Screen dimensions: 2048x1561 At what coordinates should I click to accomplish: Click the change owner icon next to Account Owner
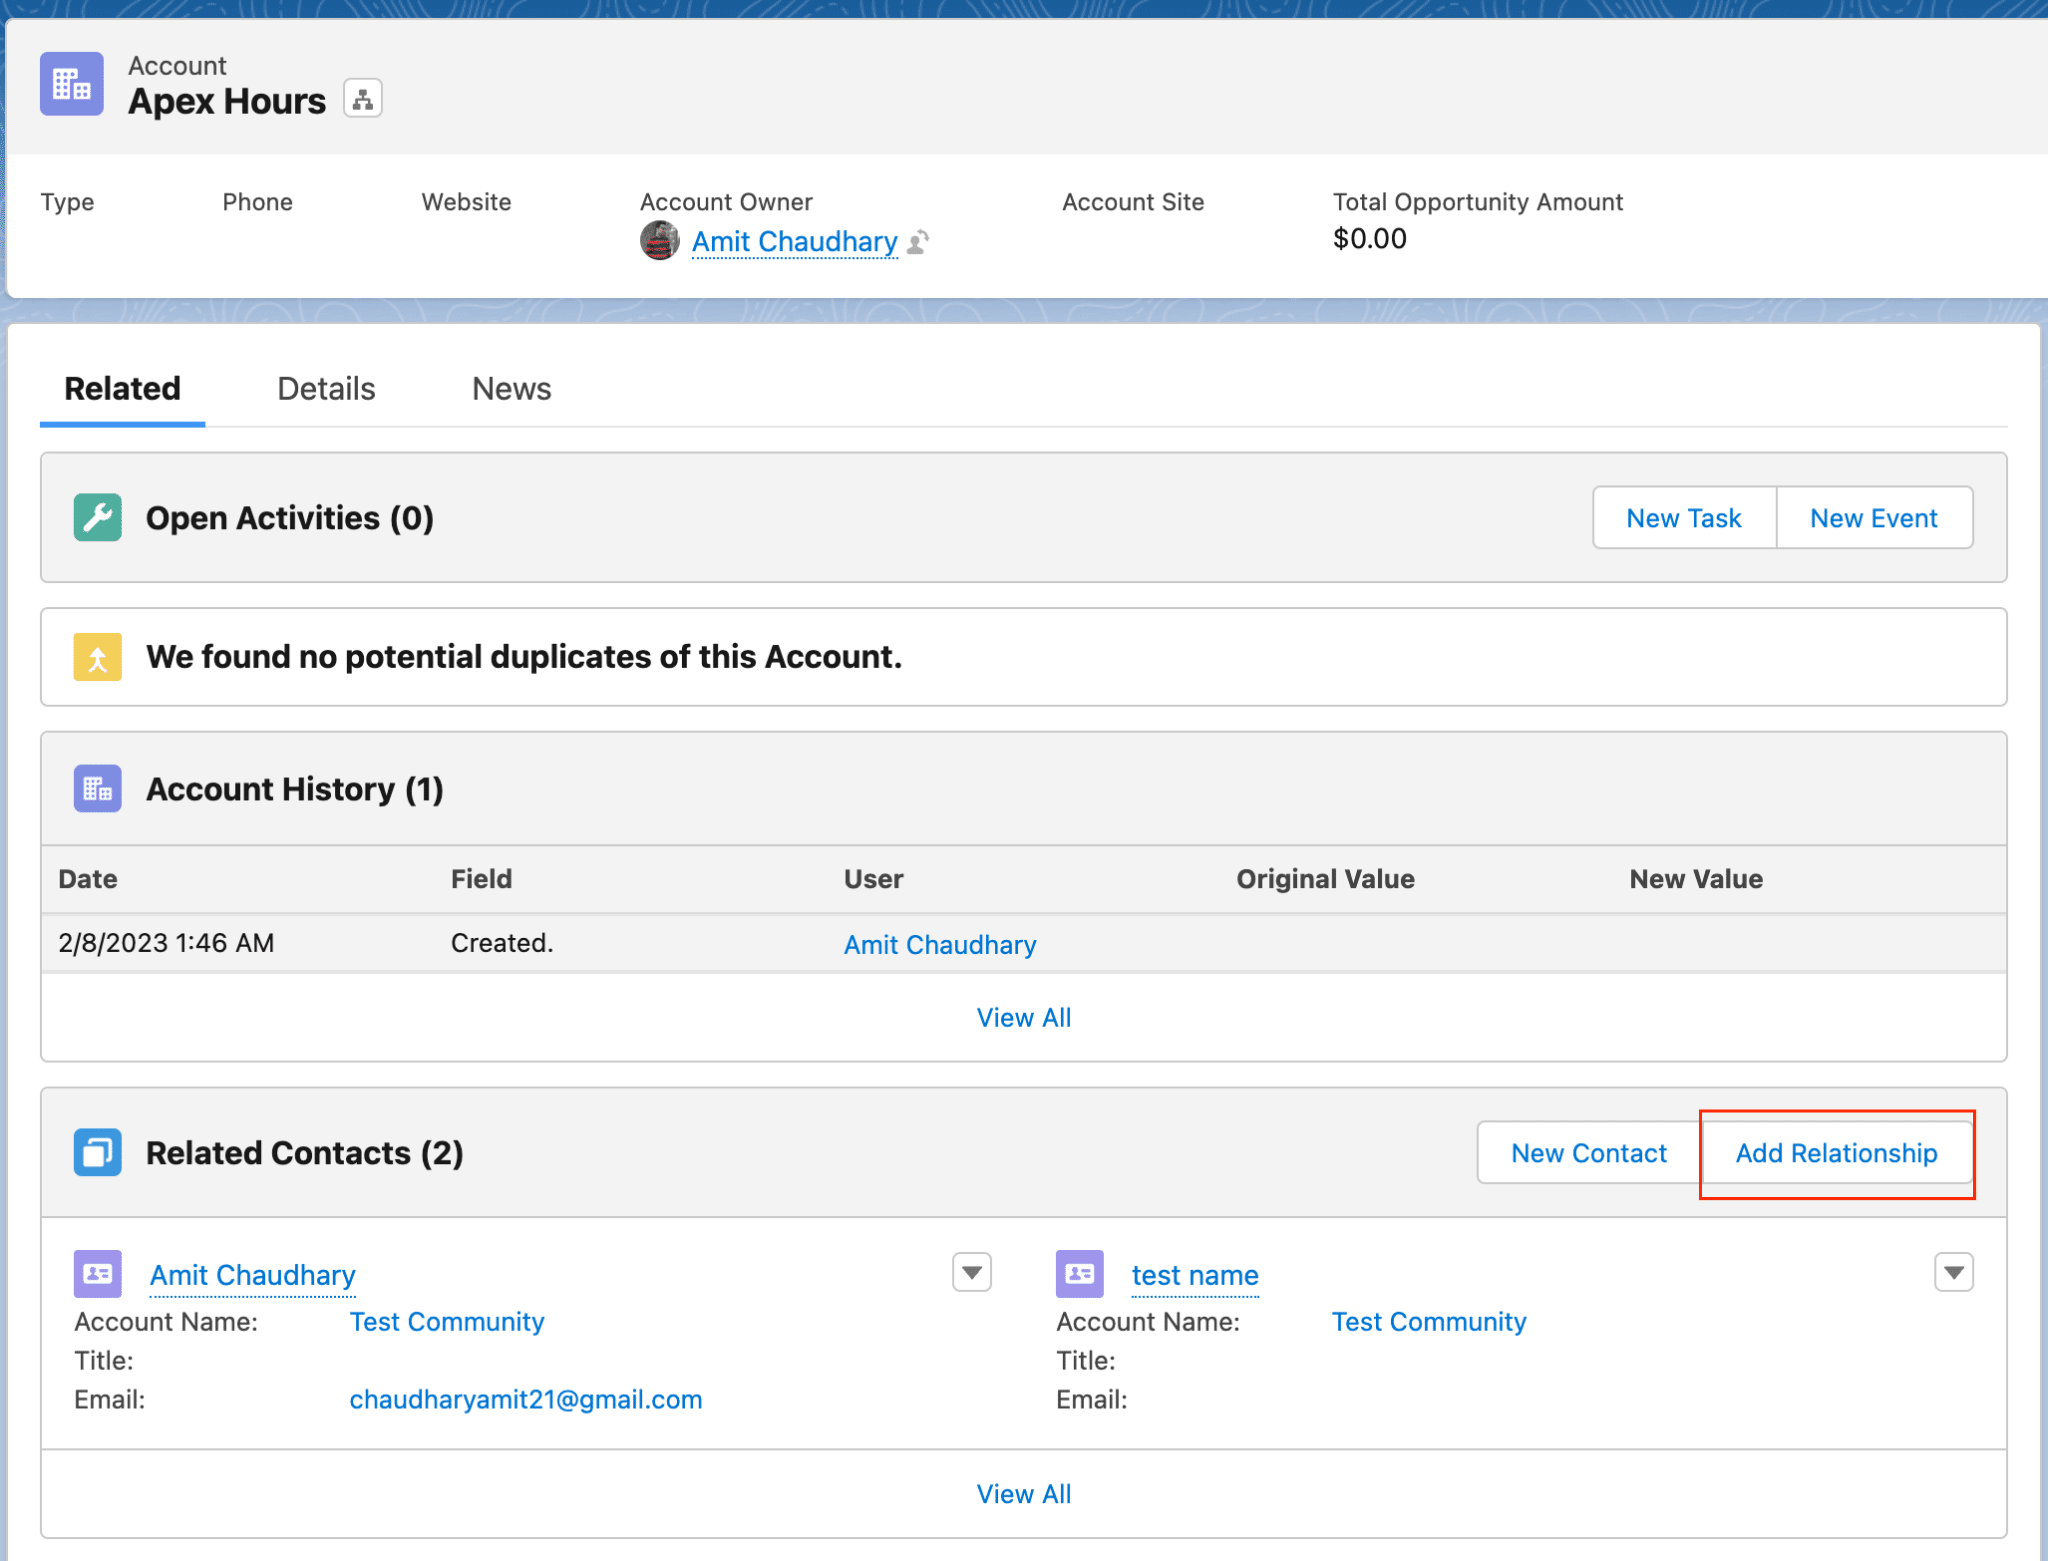click(x=919, y=242)
